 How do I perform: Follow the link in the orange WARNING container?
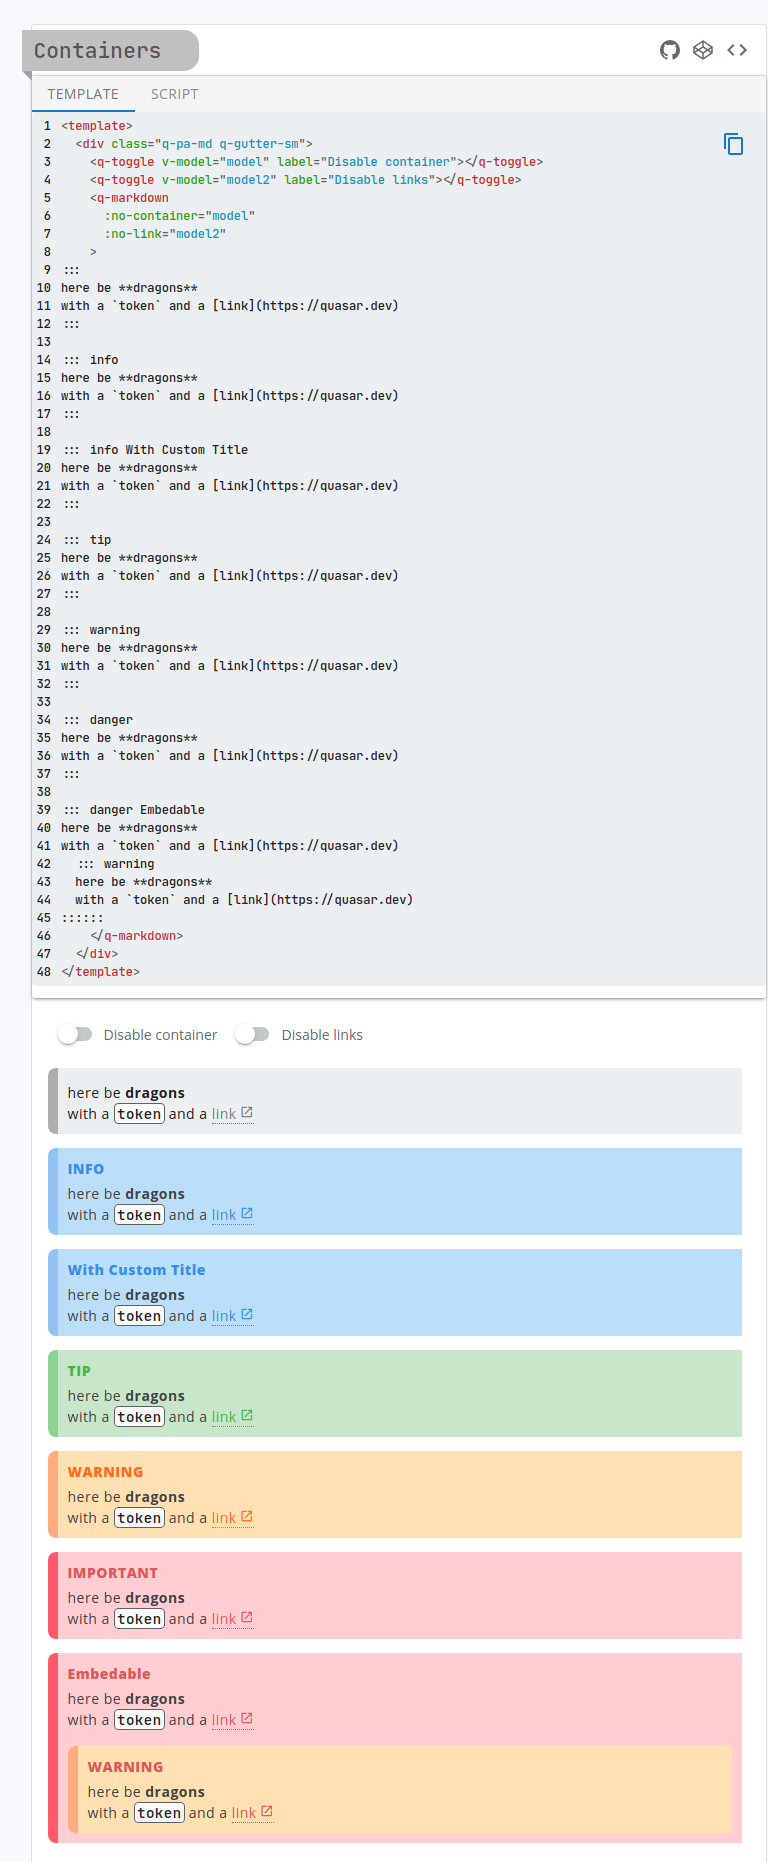tap(224, 1518)
